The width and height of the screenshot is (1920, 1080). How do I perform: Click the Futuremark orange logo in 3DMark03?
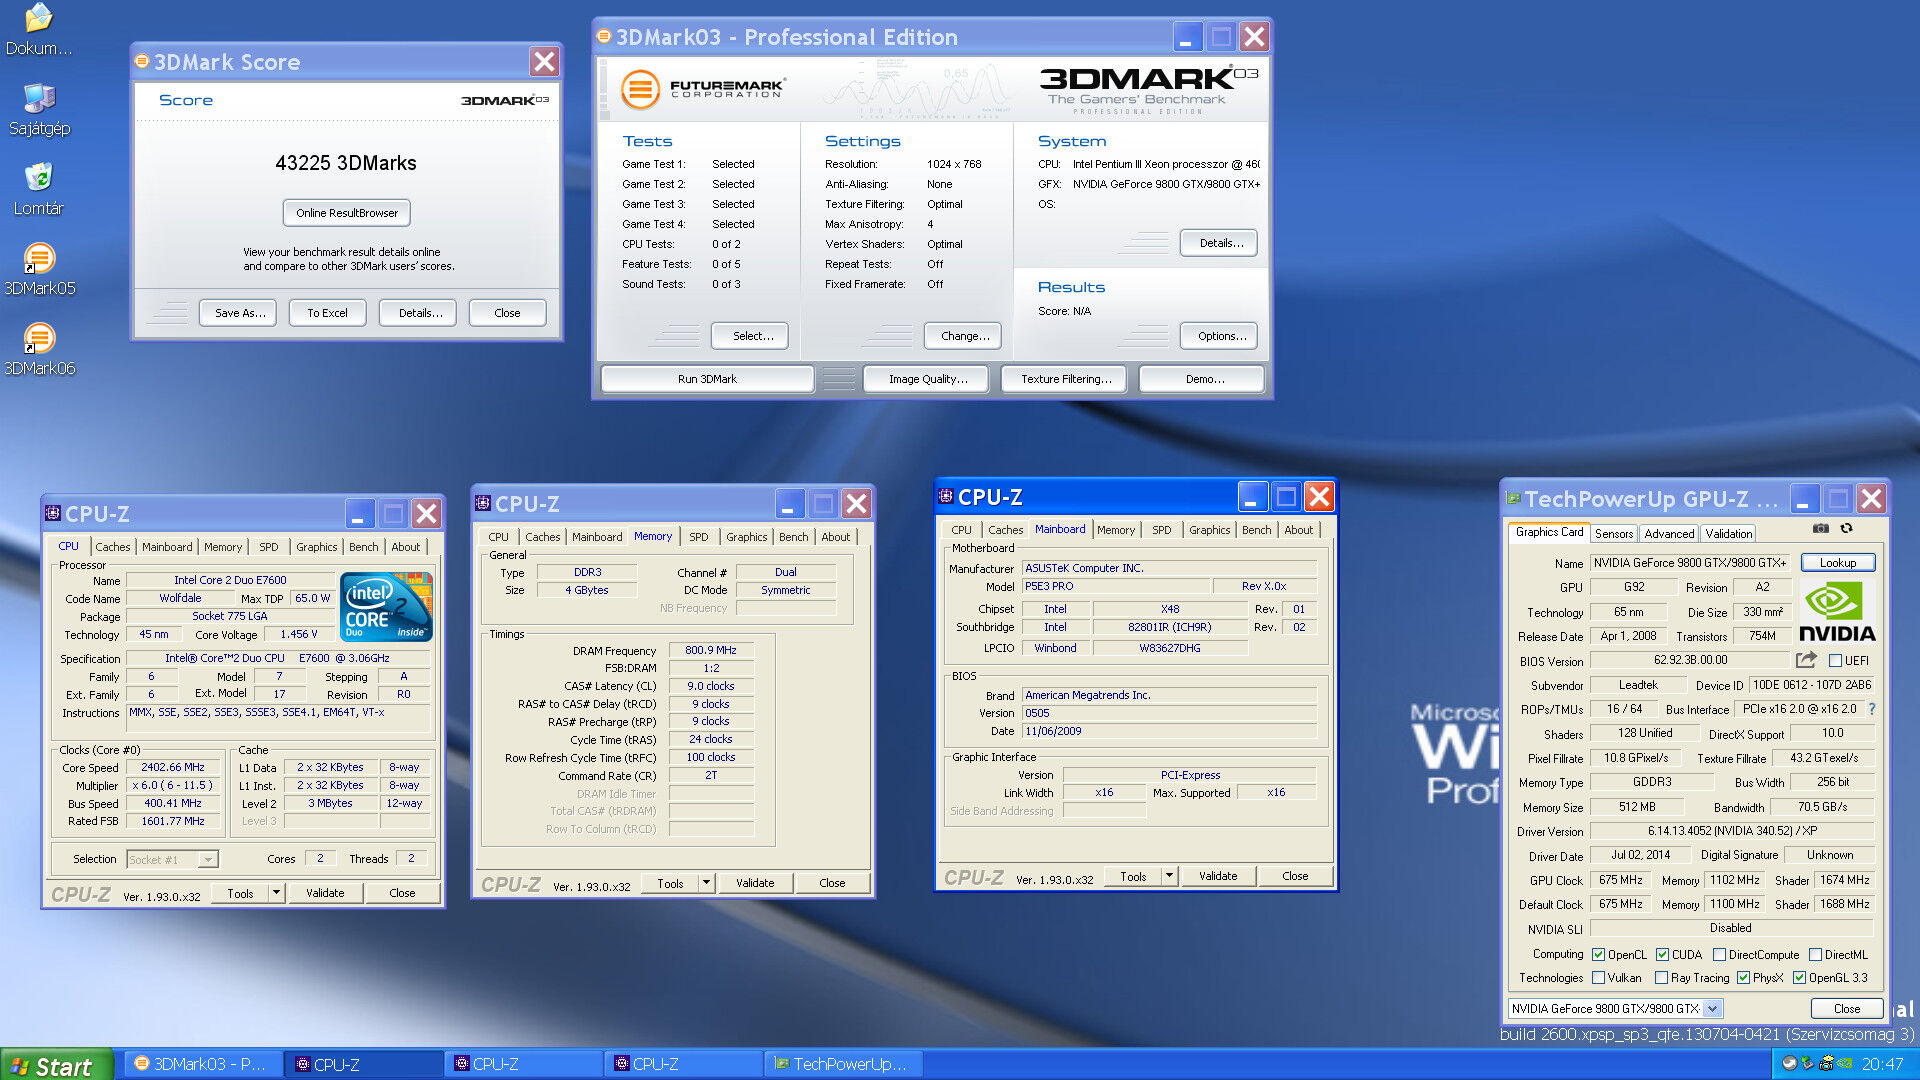[x=640, y=89]
